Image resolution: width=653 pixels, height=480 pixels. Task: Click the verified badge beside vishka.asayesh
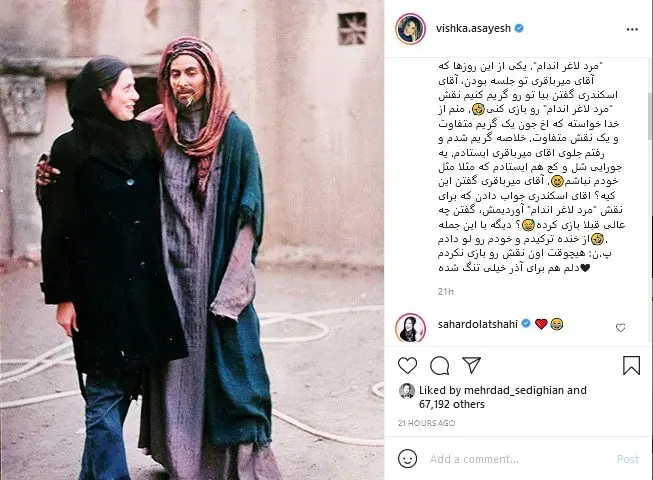coord(519,28)
